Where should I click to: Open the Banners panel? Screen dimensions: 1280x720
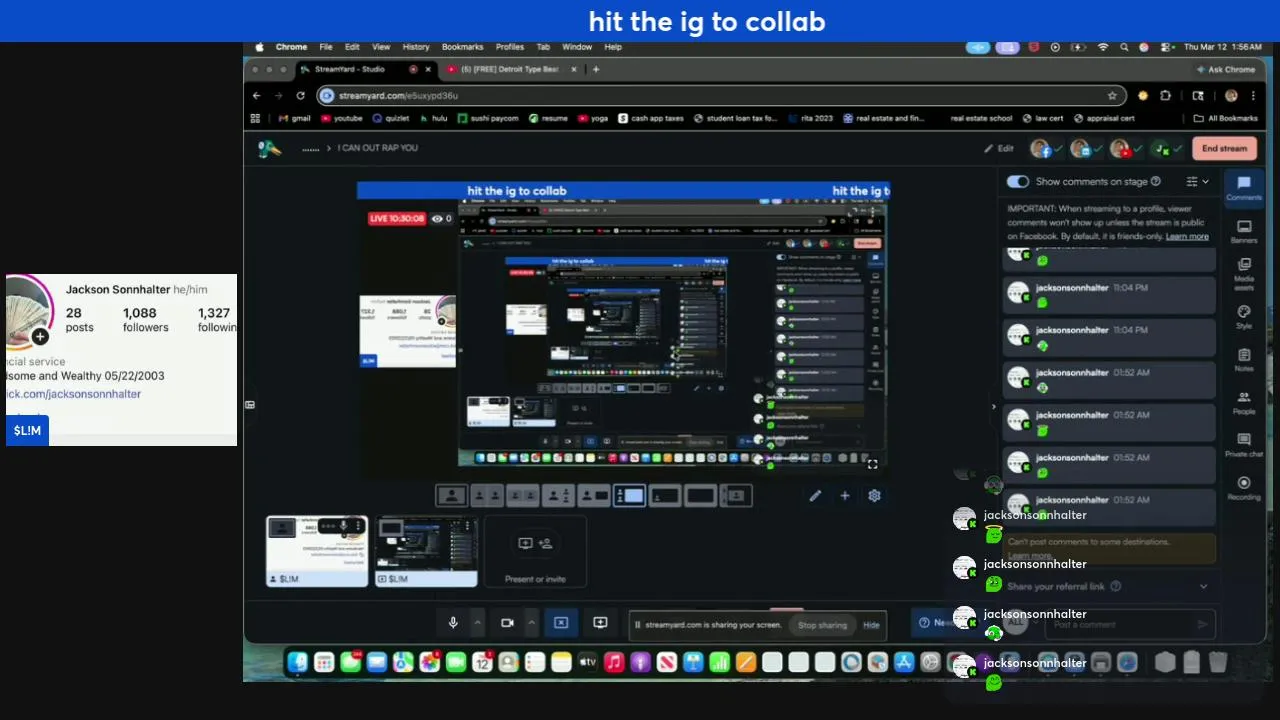tap(1244, 231)
